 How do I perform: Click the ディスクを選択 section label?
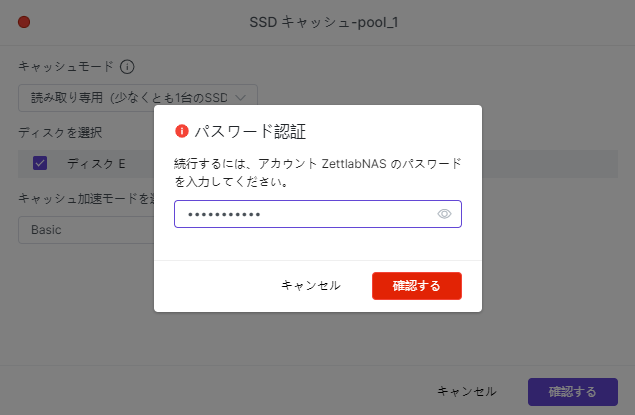click(x=59, y=132)
